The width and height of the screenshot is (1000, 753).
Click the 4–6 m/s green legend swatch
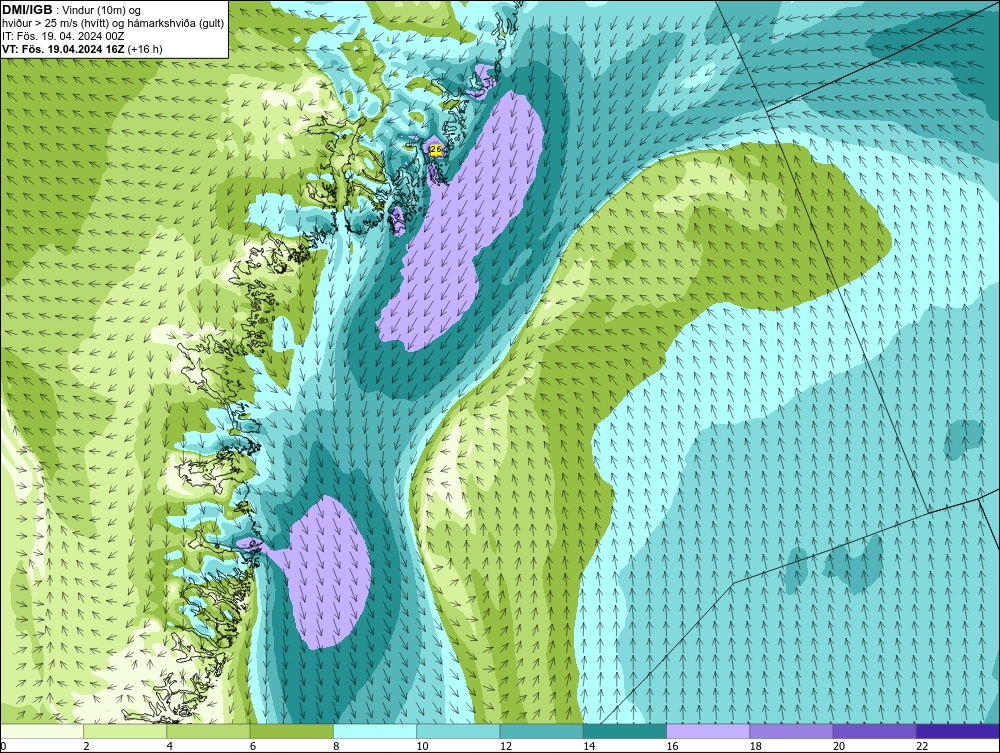coord(209,731)
